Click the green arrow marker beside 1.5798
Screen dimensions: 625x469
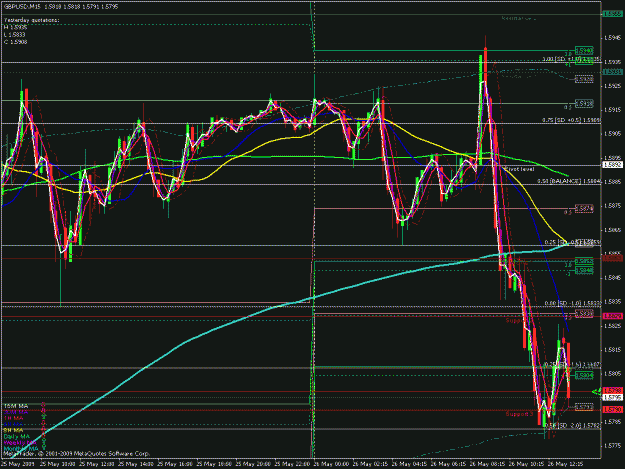click(597, 391)
